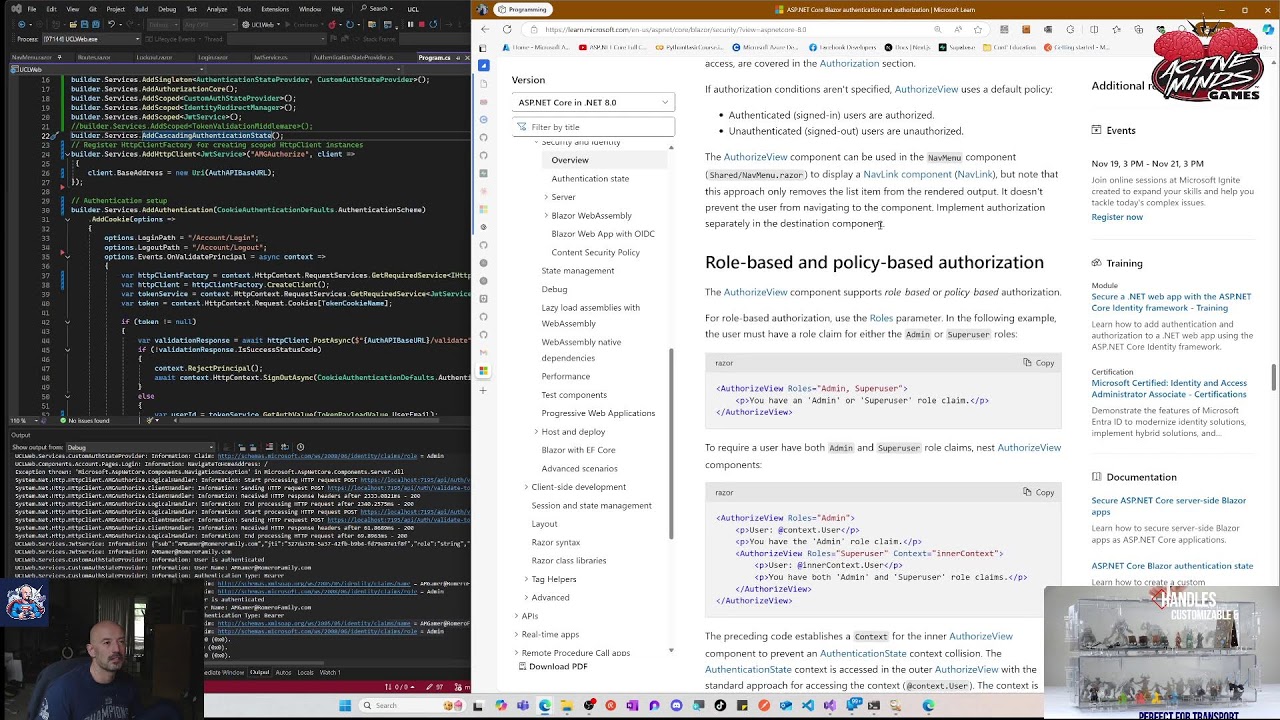Expand the Host and deploy node
The image size is (1280, 720).
coord(536,432)
